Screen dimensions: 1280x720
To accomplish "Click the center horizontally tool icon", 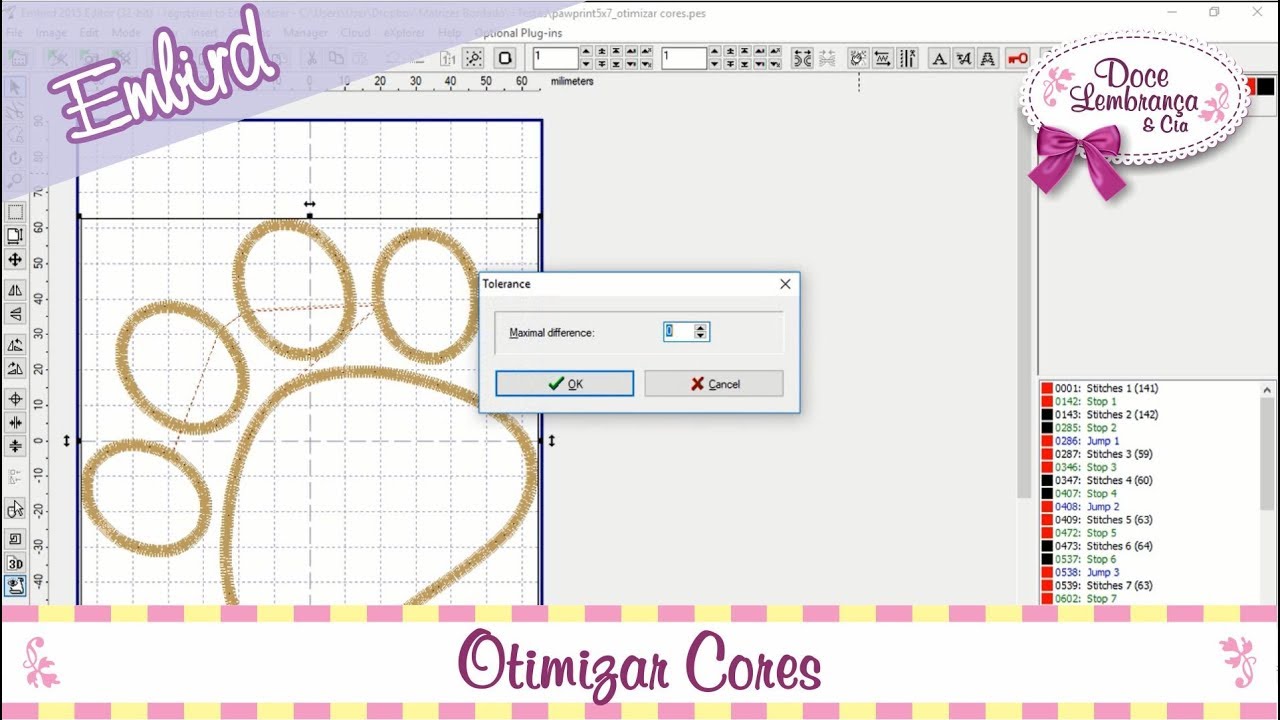I will pos(15,423).
